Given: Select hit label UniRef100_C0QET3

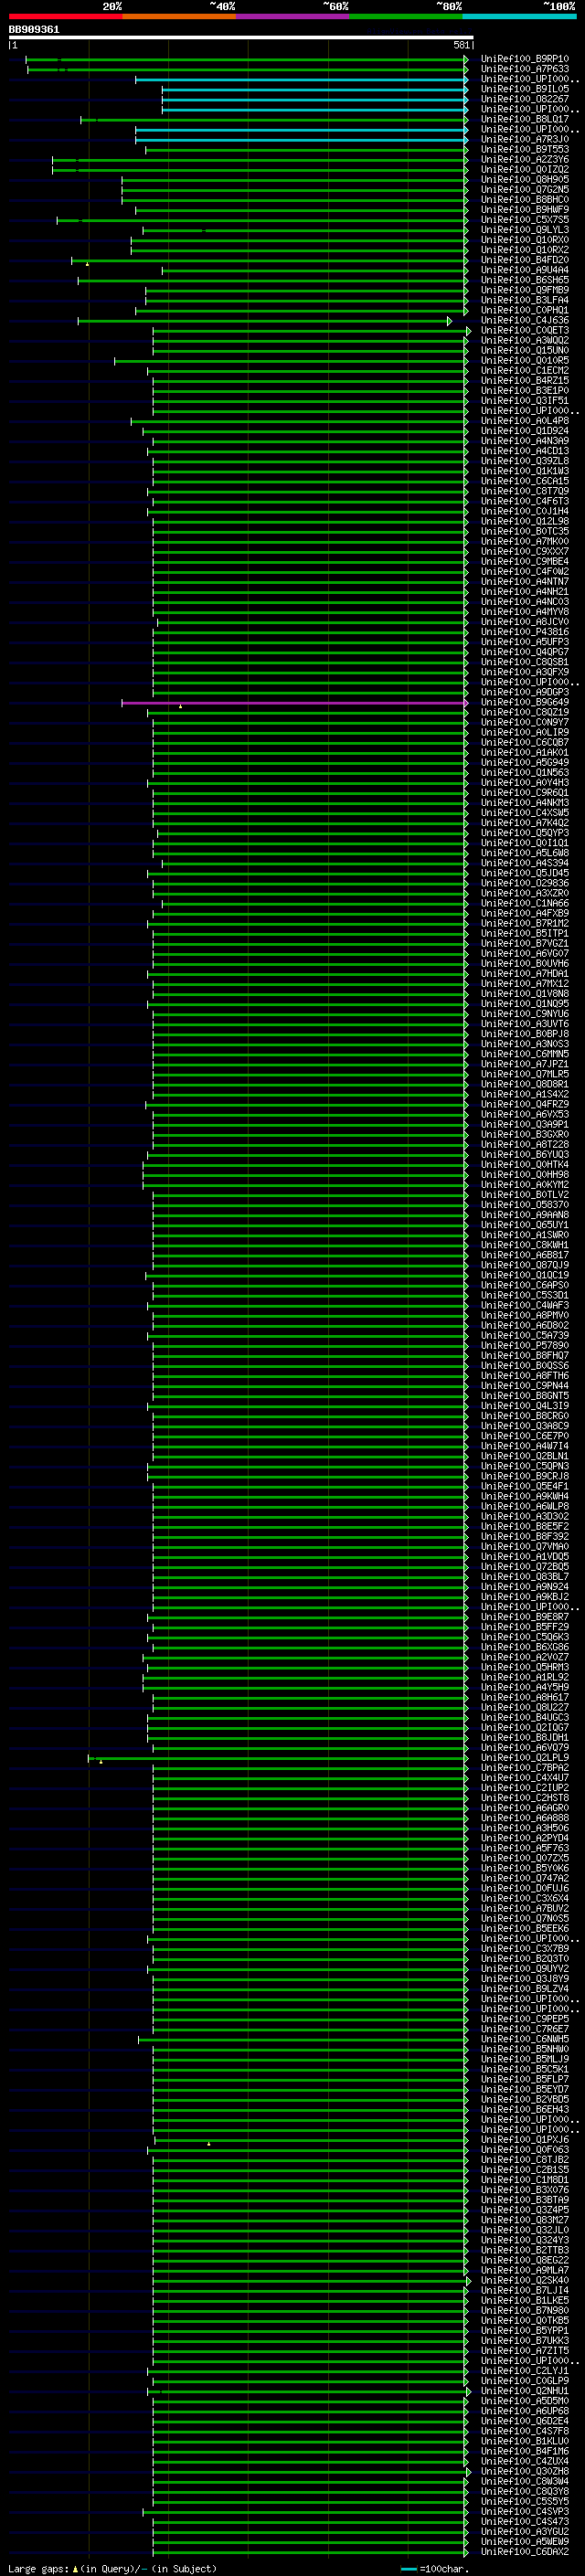Looking at the screenshot, I should click(x=524, y=330).
